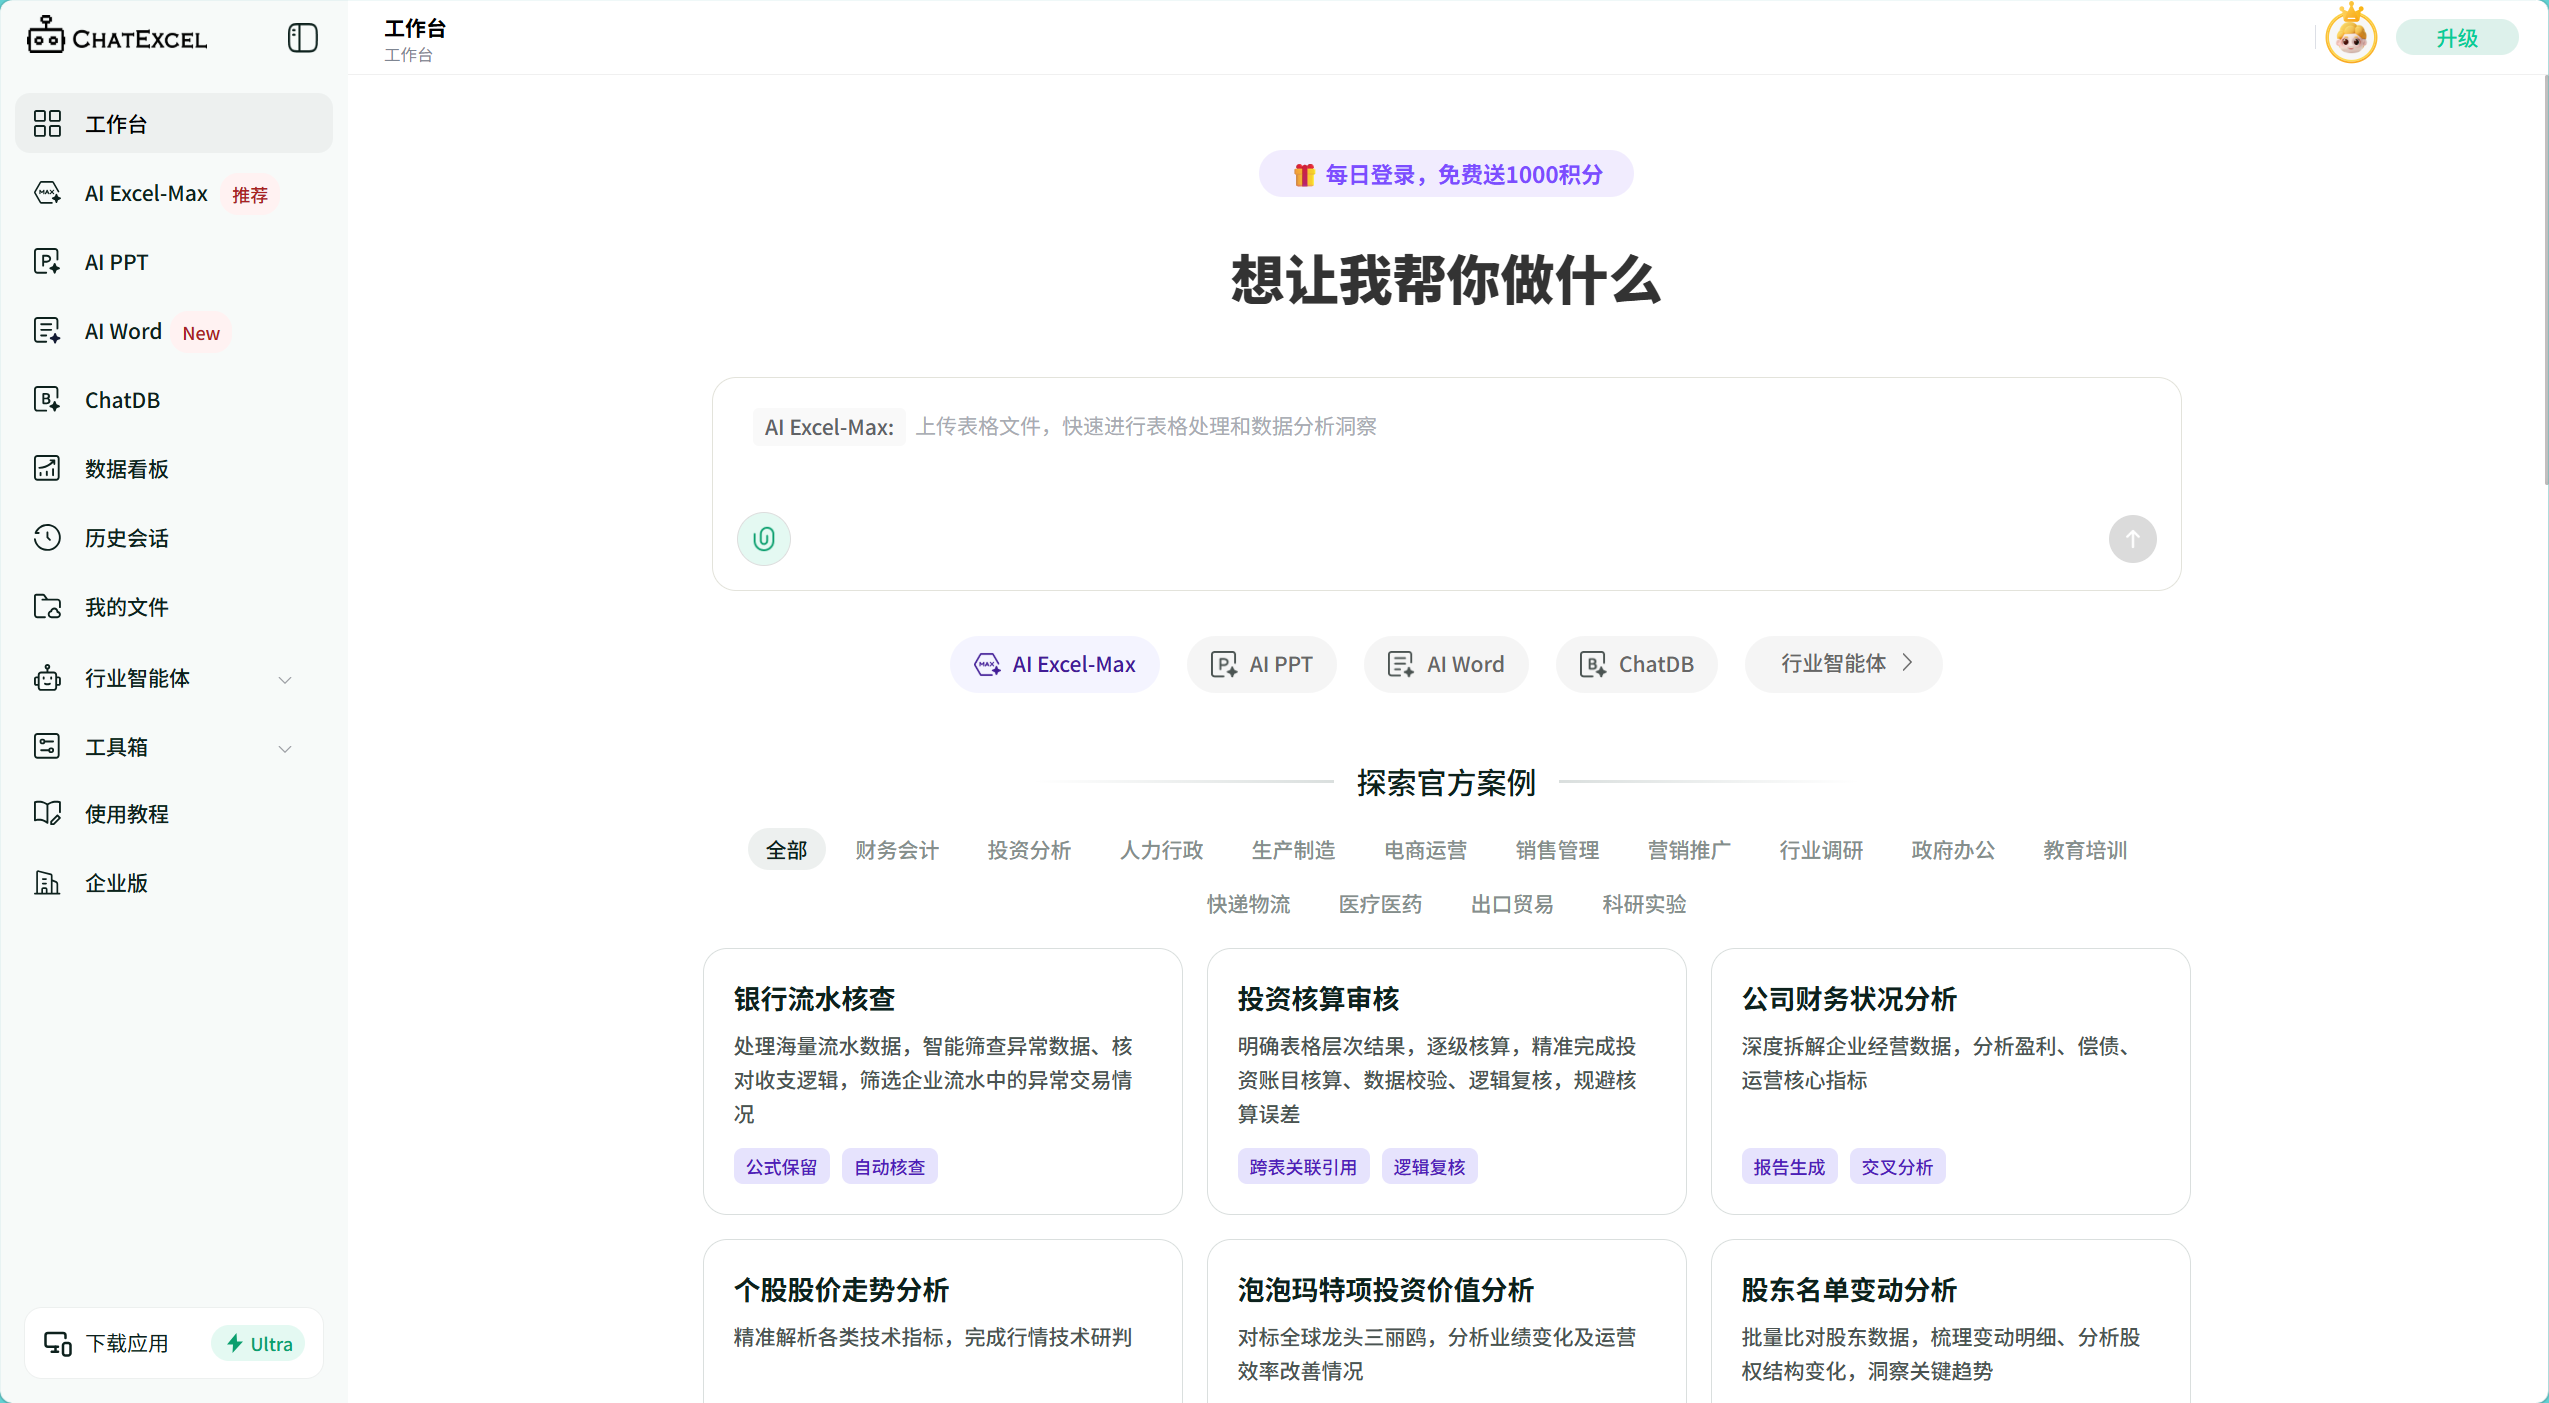2549x1403 pixels.
Task: Select the 行业调研 category tab
Action: 1821,850
